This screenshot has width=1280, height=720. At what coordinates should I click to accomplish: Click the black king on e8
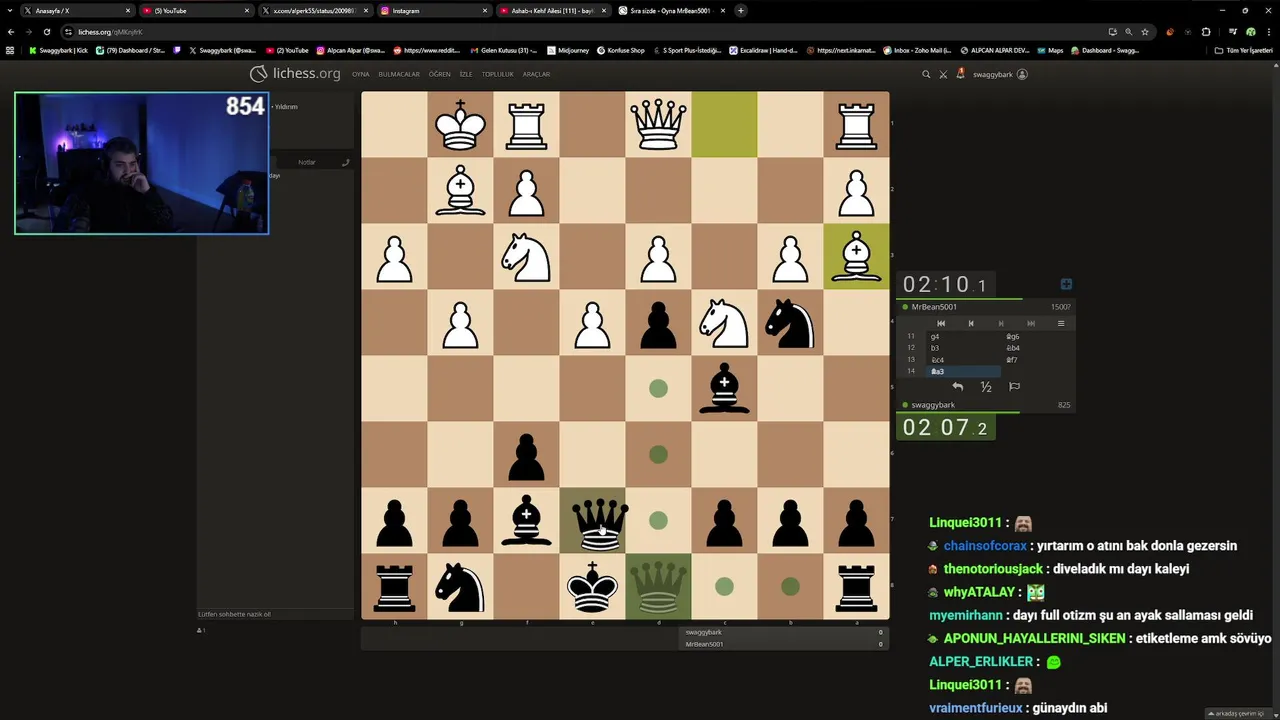pos(592,587)
